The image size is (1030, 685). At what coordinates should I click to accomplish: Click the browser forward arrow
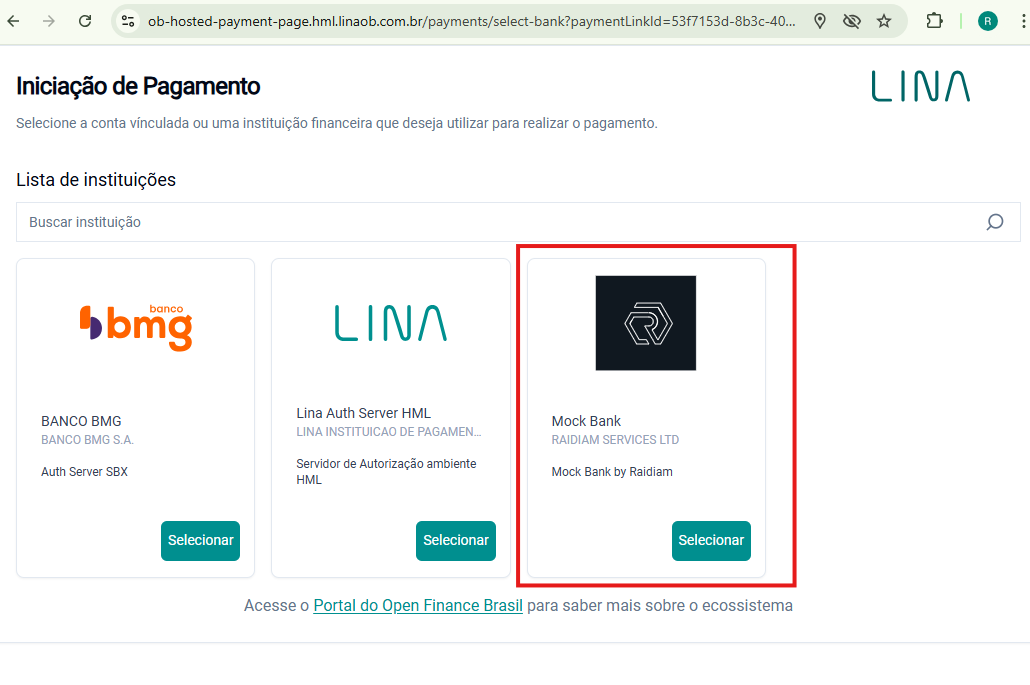click(49, 21)
